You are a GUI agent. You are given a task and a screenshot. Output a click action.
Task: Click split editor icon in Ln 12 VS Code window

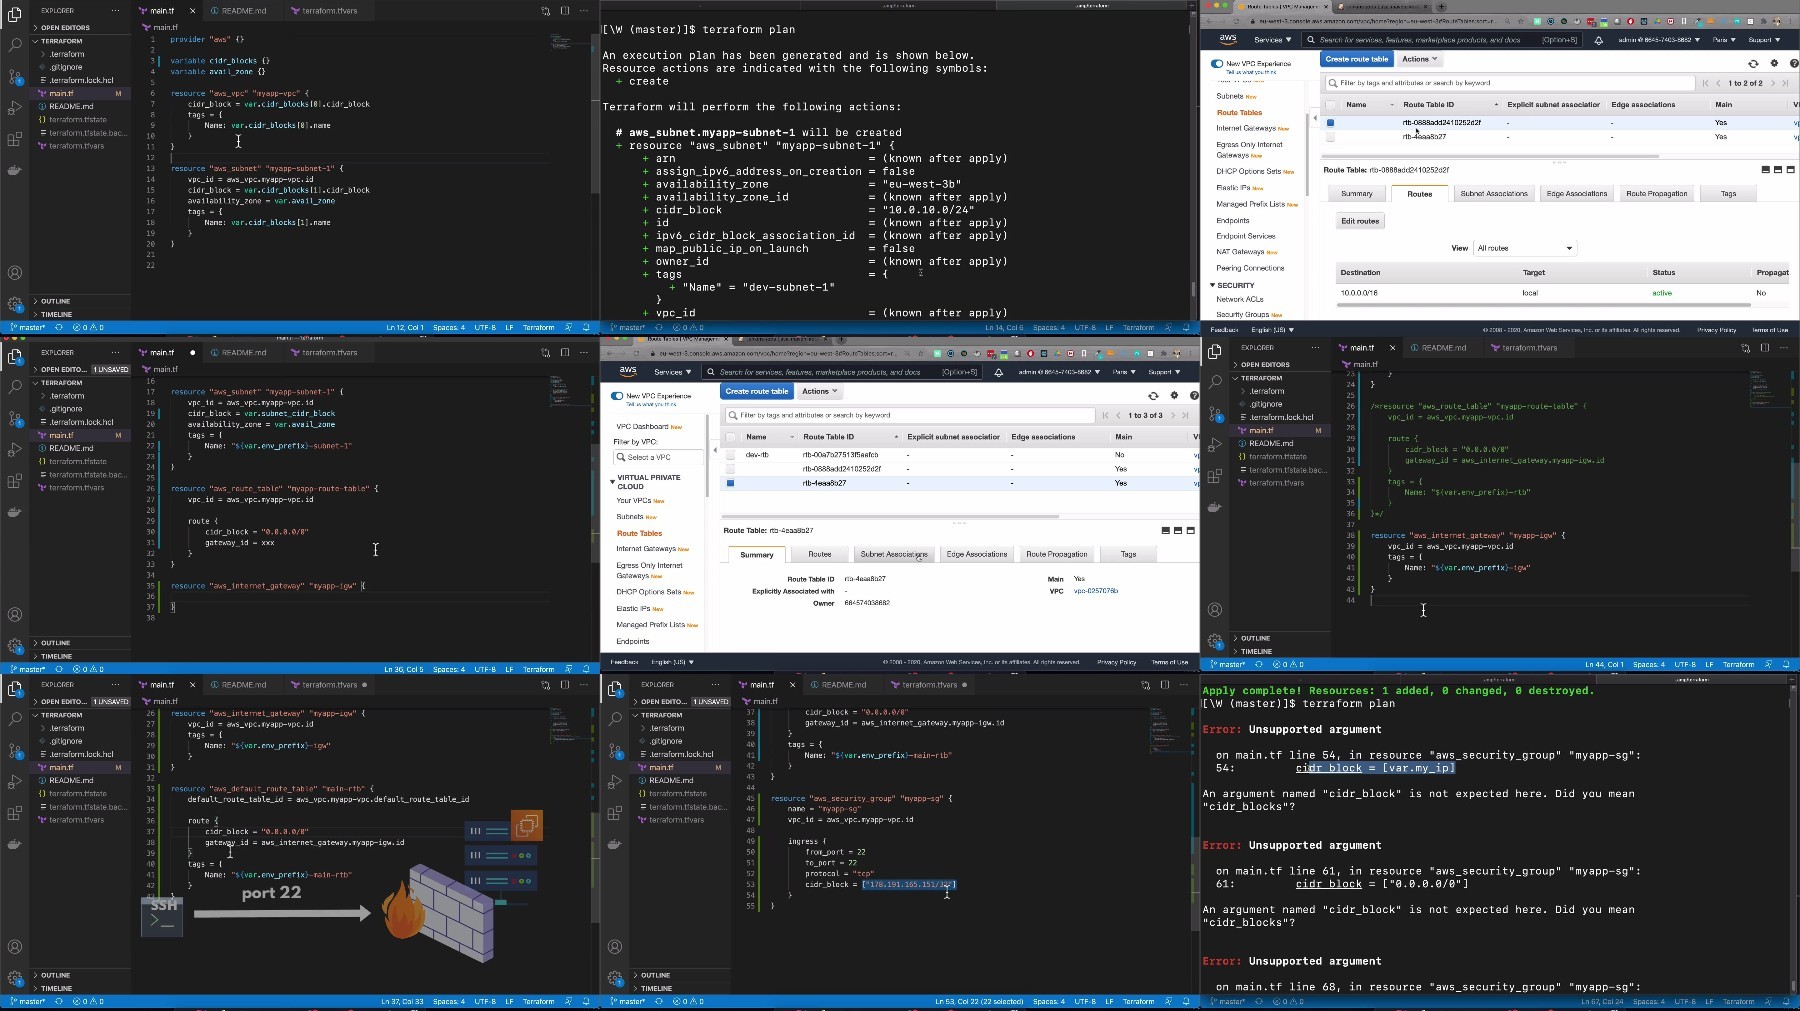point(565,11)
